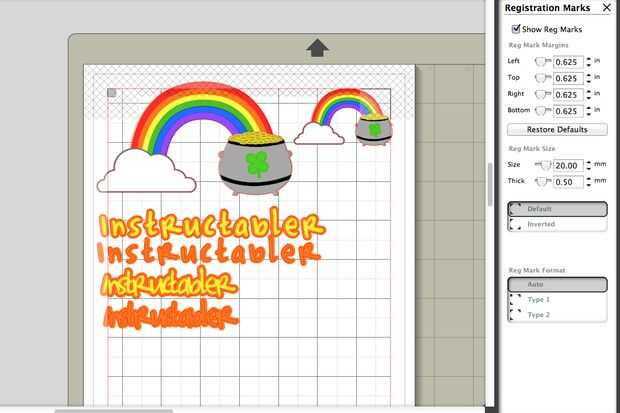620x413 pixels.
Task: Select the Default reg mark style
Action: [x=557, y=209]
